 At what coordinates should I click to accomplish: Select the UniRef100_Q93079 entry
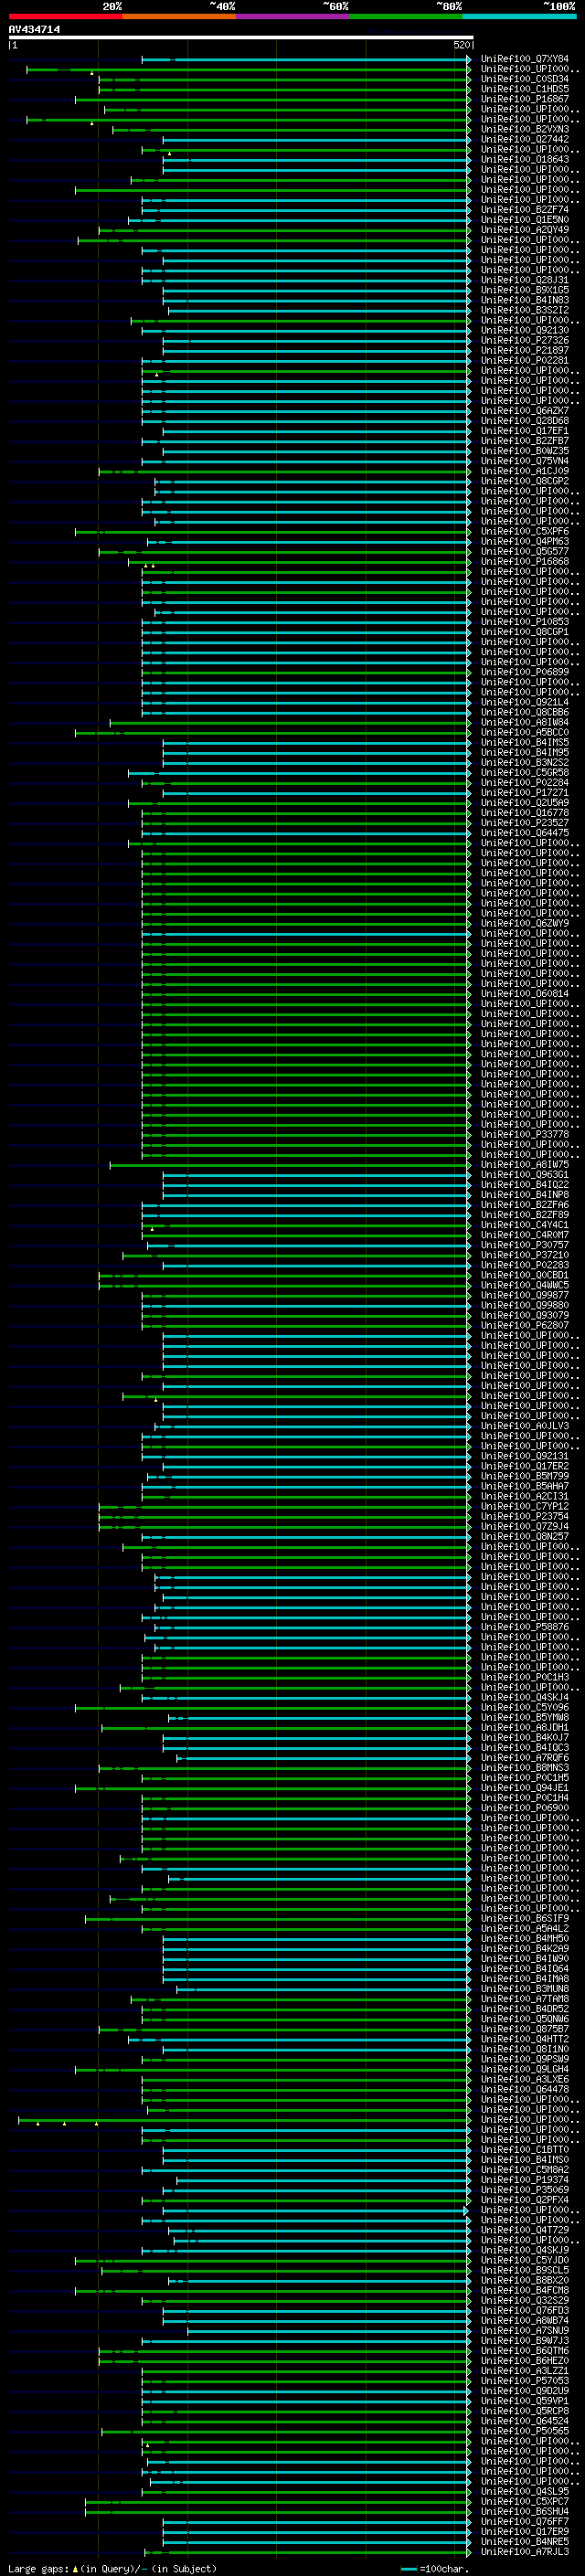point(525,1315)
